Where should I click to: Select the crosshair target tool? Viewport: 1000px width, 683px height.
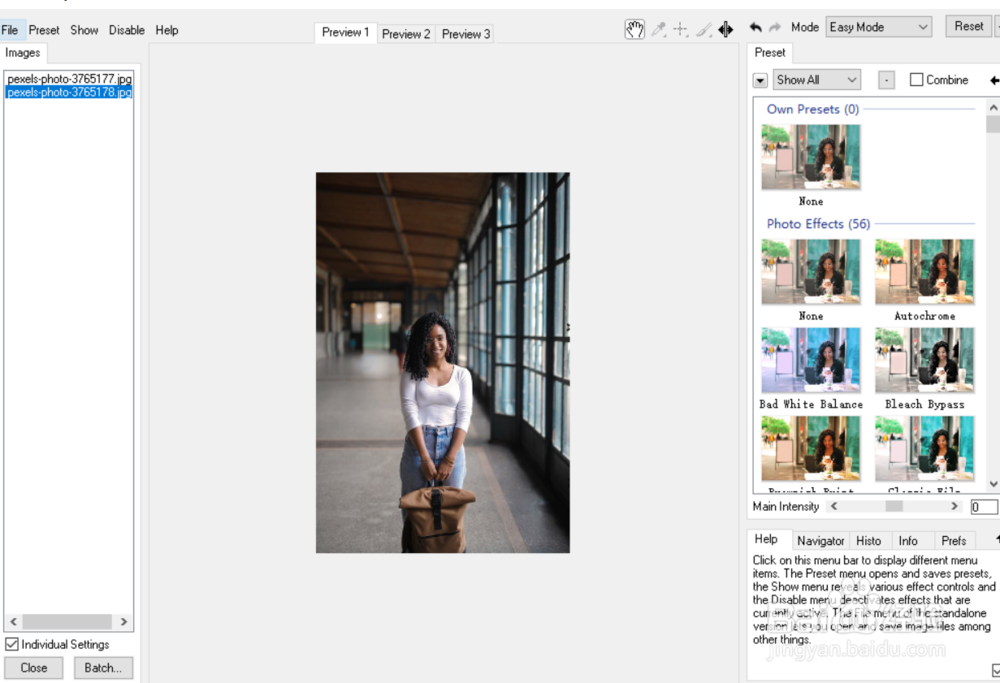coord(680,29)
